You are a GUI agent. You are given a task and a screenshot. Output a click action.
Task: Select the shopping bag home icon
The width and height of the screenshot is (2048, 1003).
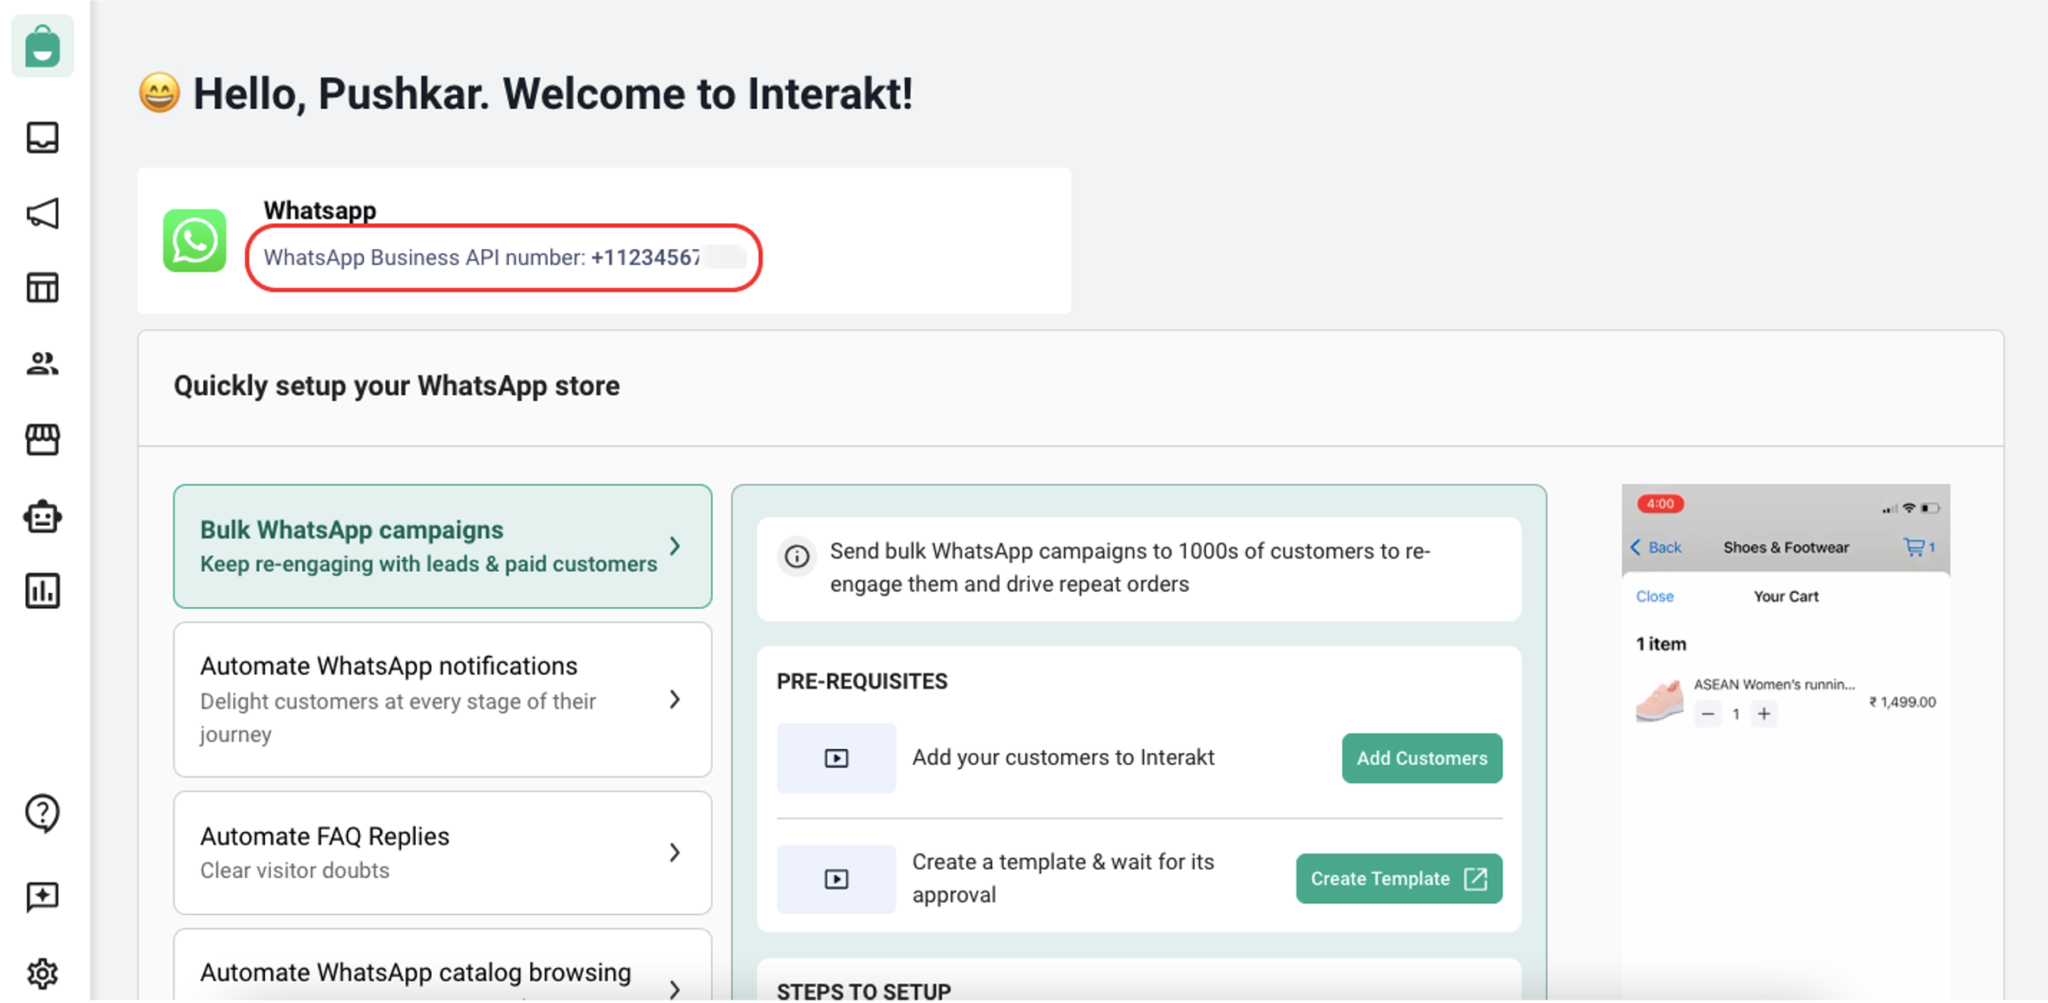(43, 46)
